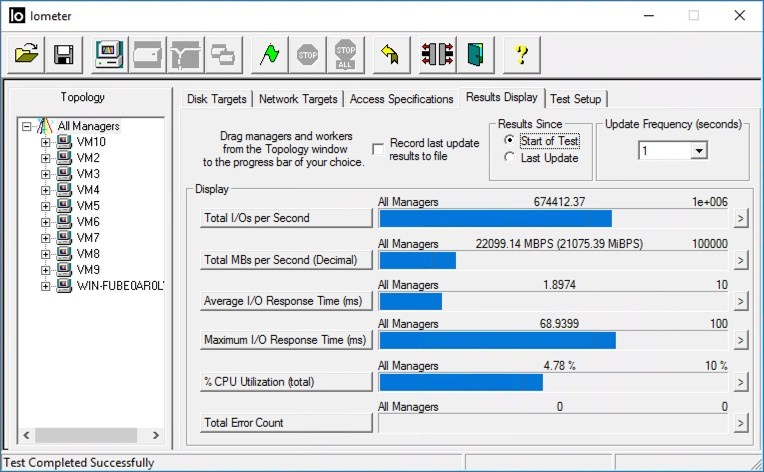Click the Iometer logo in title bar
Viewport: 764px width, 472px height.
[x=17, y=16]
